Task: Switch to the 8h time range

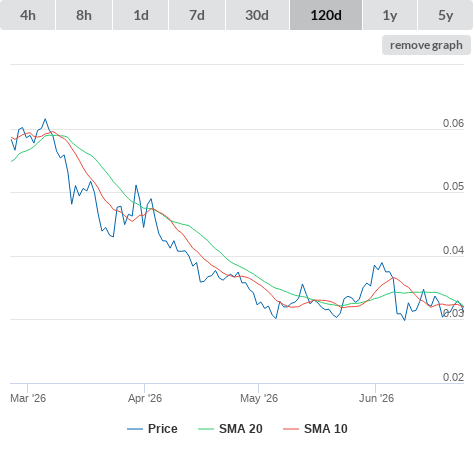Action: click(84, 15)
